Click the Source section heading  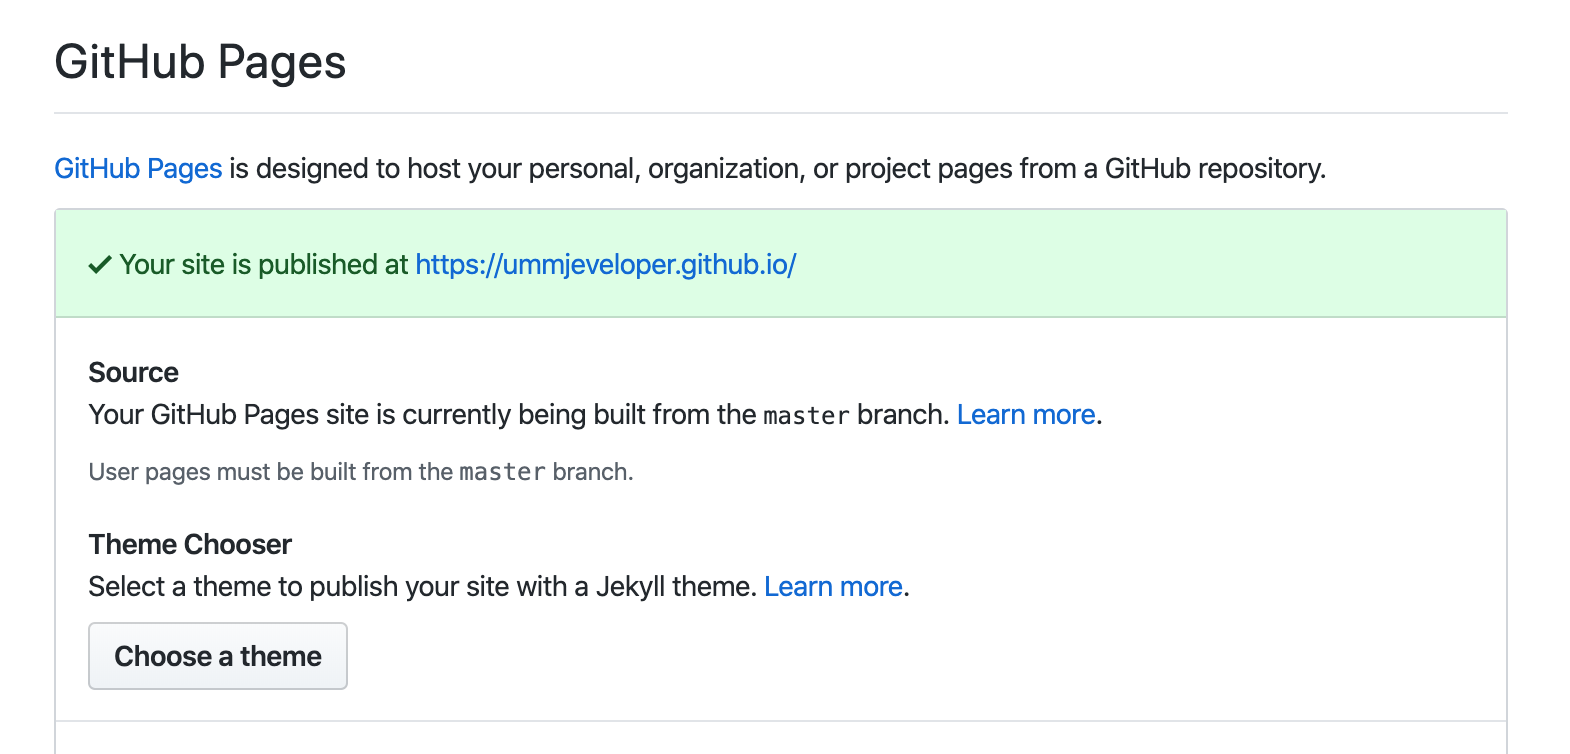coord(133,372)
